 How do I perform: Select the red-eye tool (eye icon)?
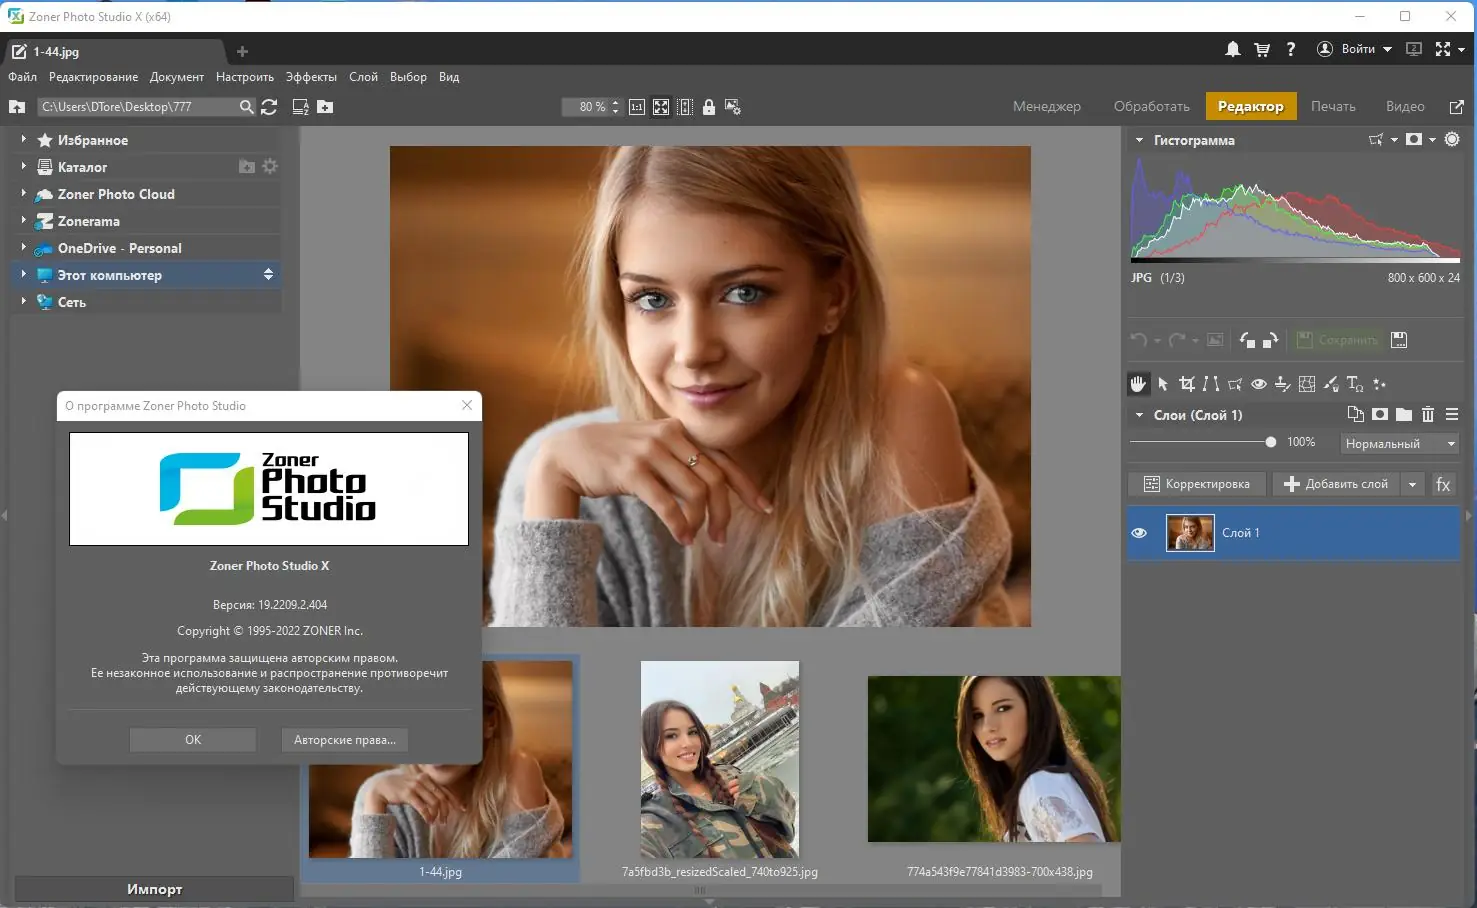[1259, 384]
